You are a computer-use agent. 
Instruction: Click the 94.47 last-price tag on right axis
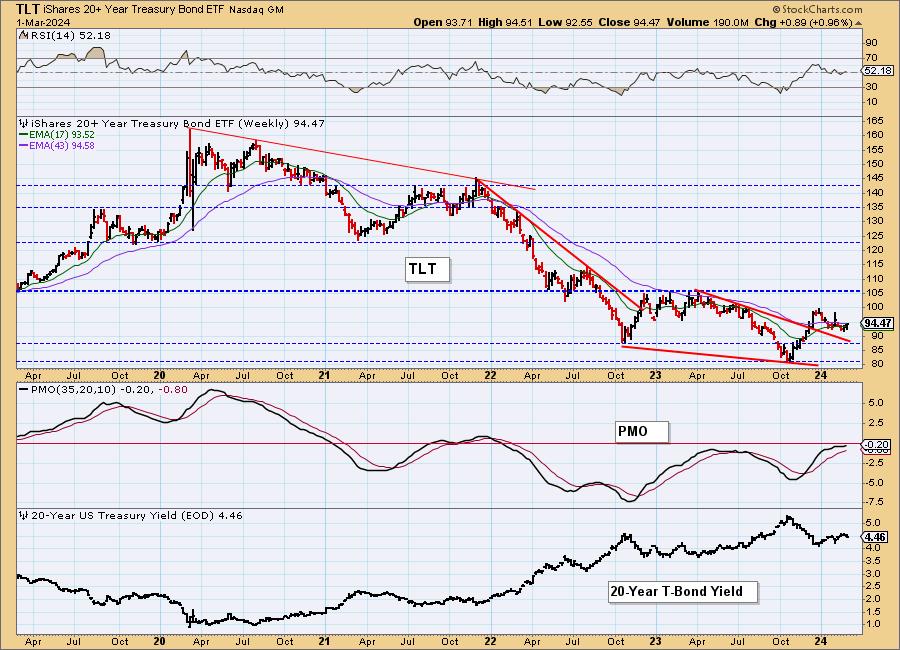pyautogui.click(x=878, y=323)
